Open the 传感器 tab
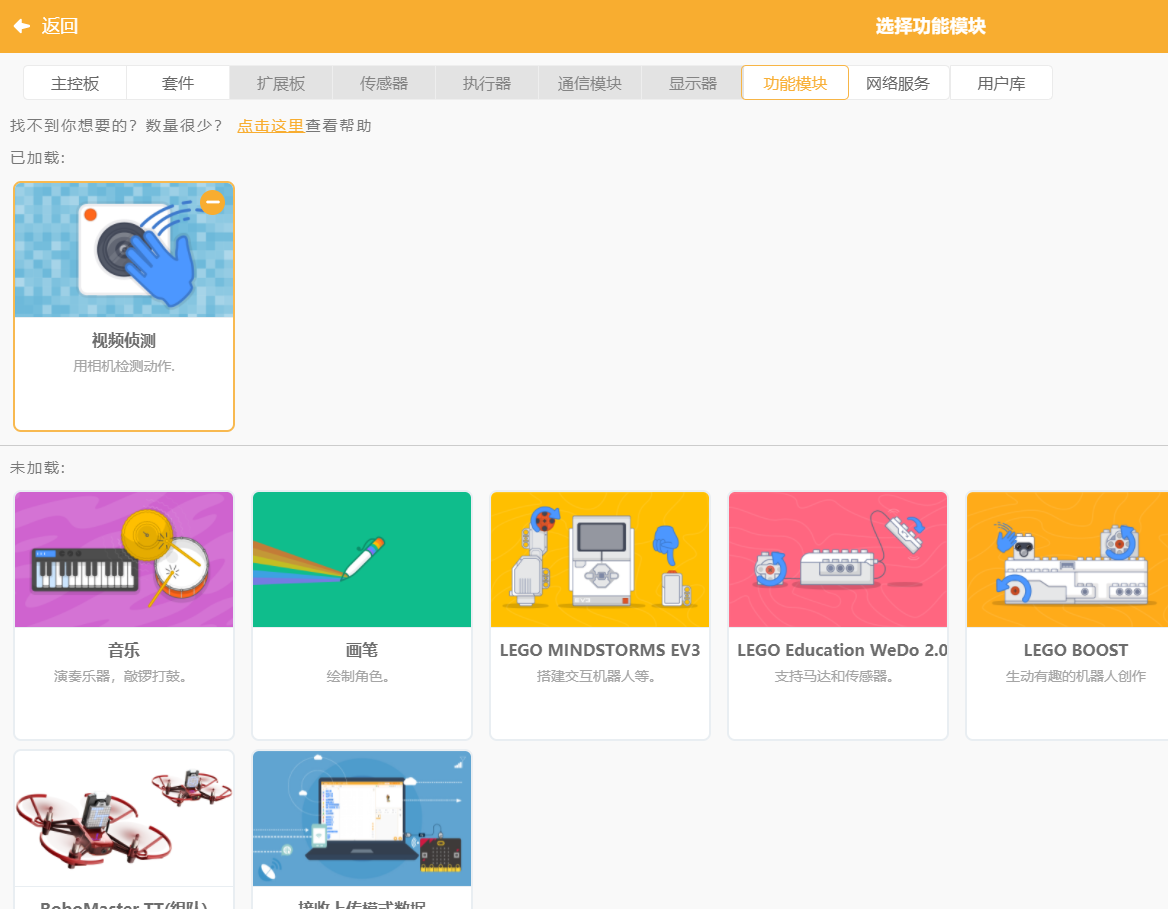 point(384,83)
